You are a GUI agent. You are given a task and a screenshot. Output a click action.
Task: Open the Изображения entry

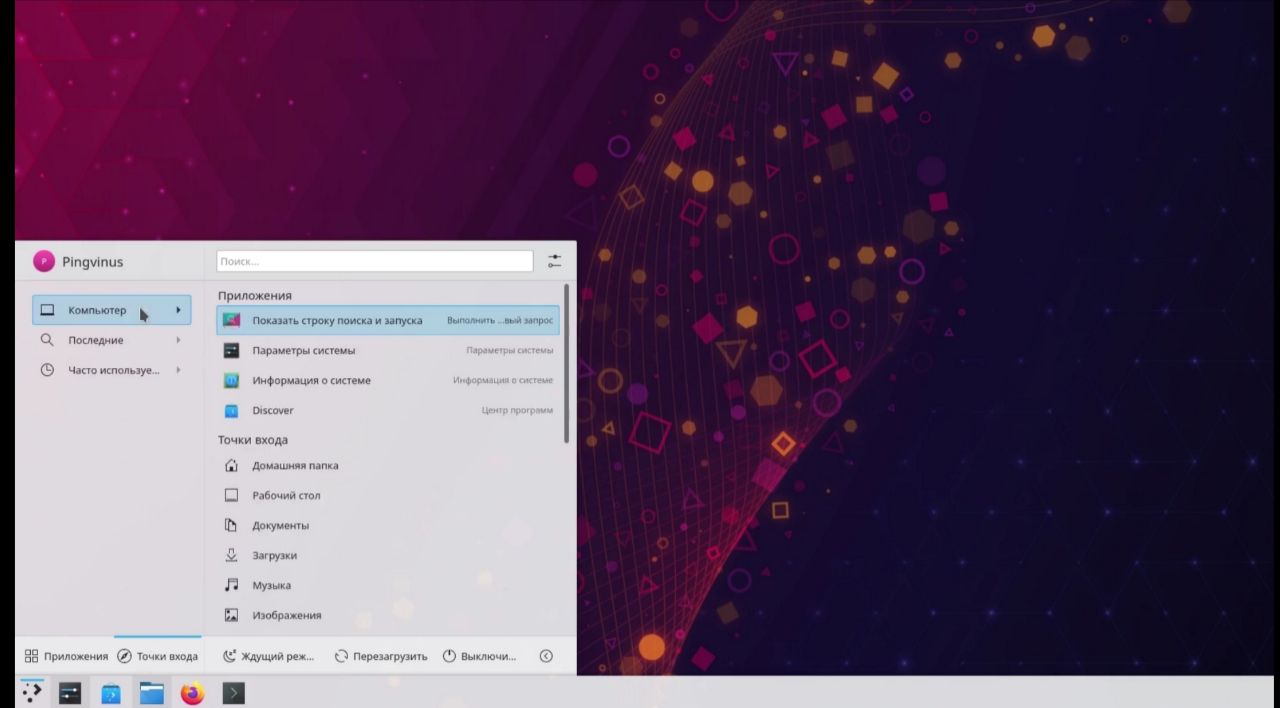[x=388, y=616]
